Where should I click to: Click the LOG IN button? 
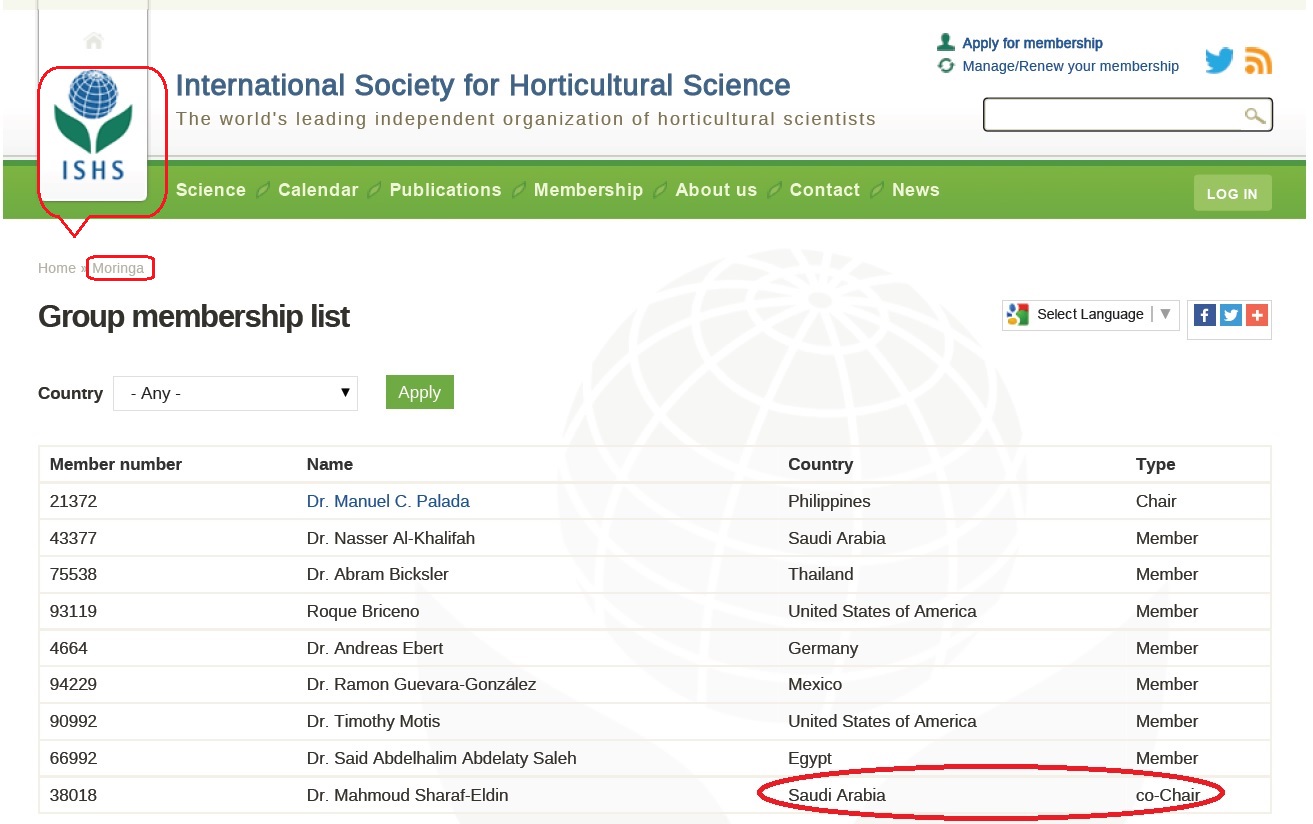[1232, 194]
